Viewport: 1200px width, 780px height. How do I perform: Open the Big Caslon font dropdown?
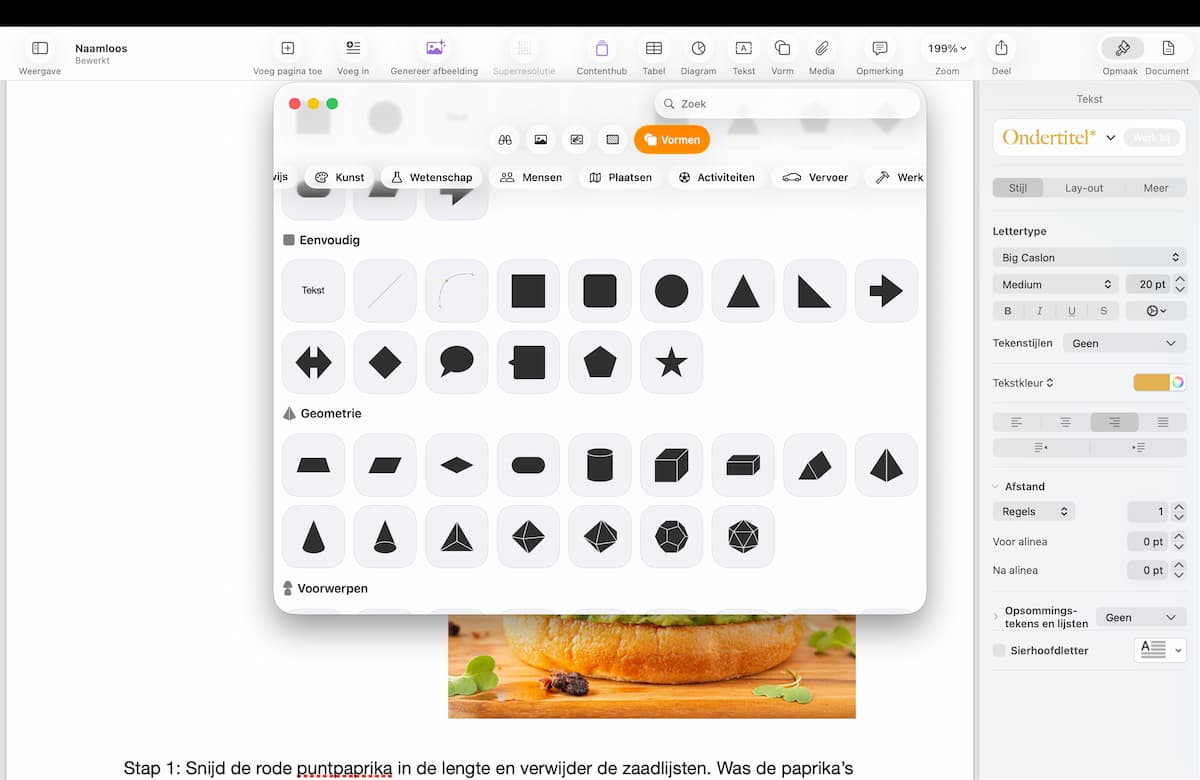[1089, 257]
